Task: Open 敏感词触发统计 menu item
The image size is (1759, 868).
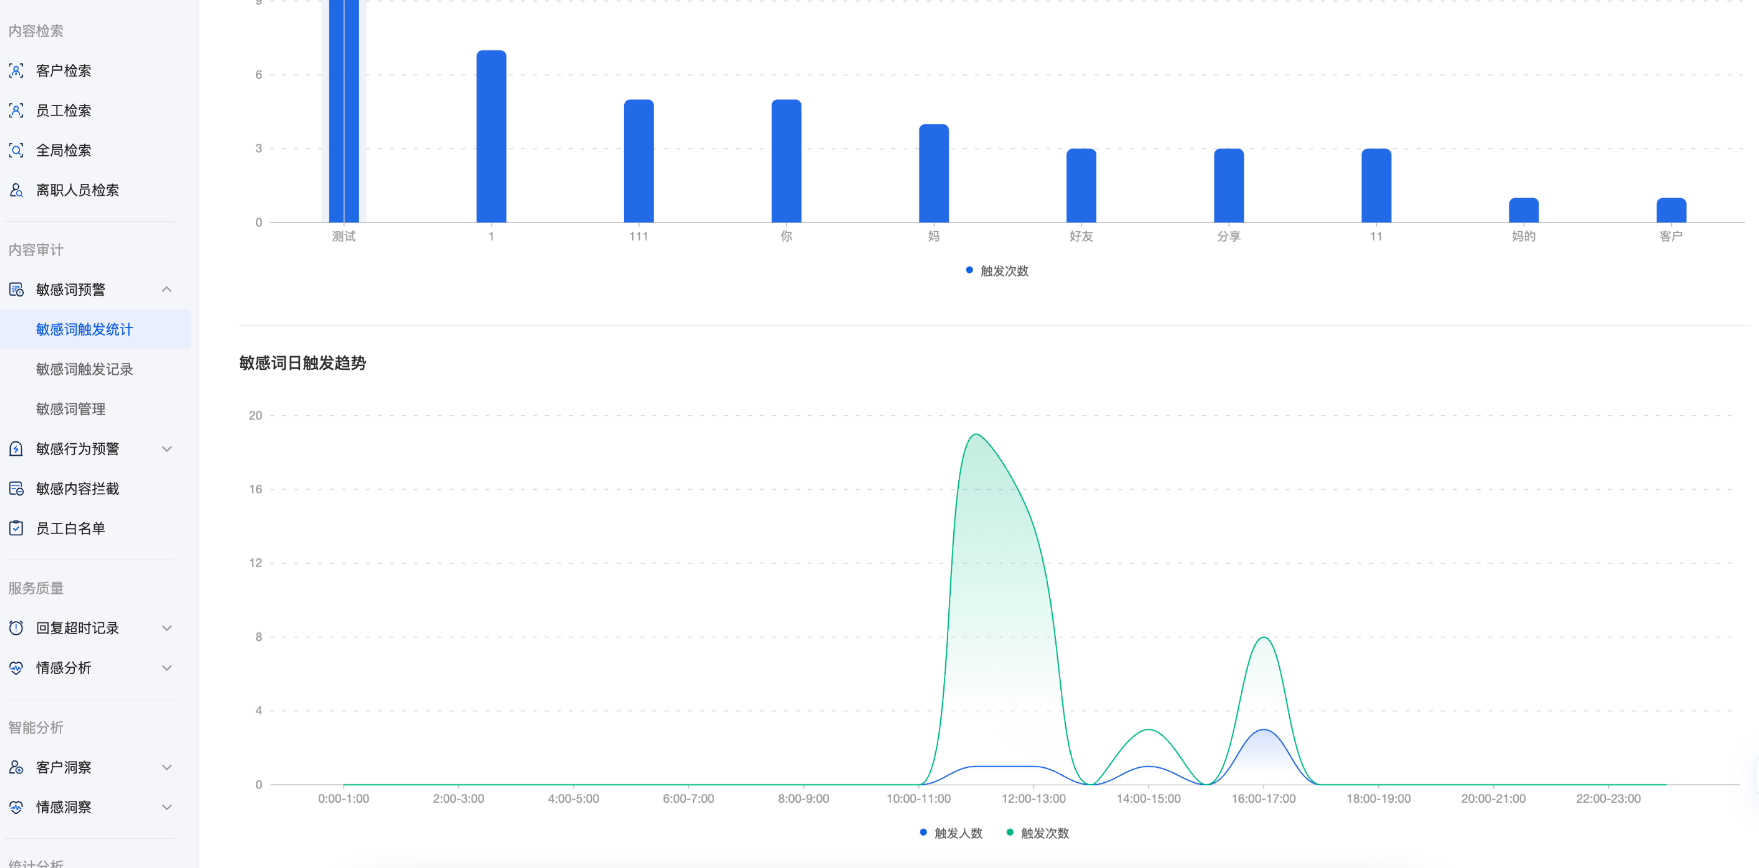Action: point(95,330)
